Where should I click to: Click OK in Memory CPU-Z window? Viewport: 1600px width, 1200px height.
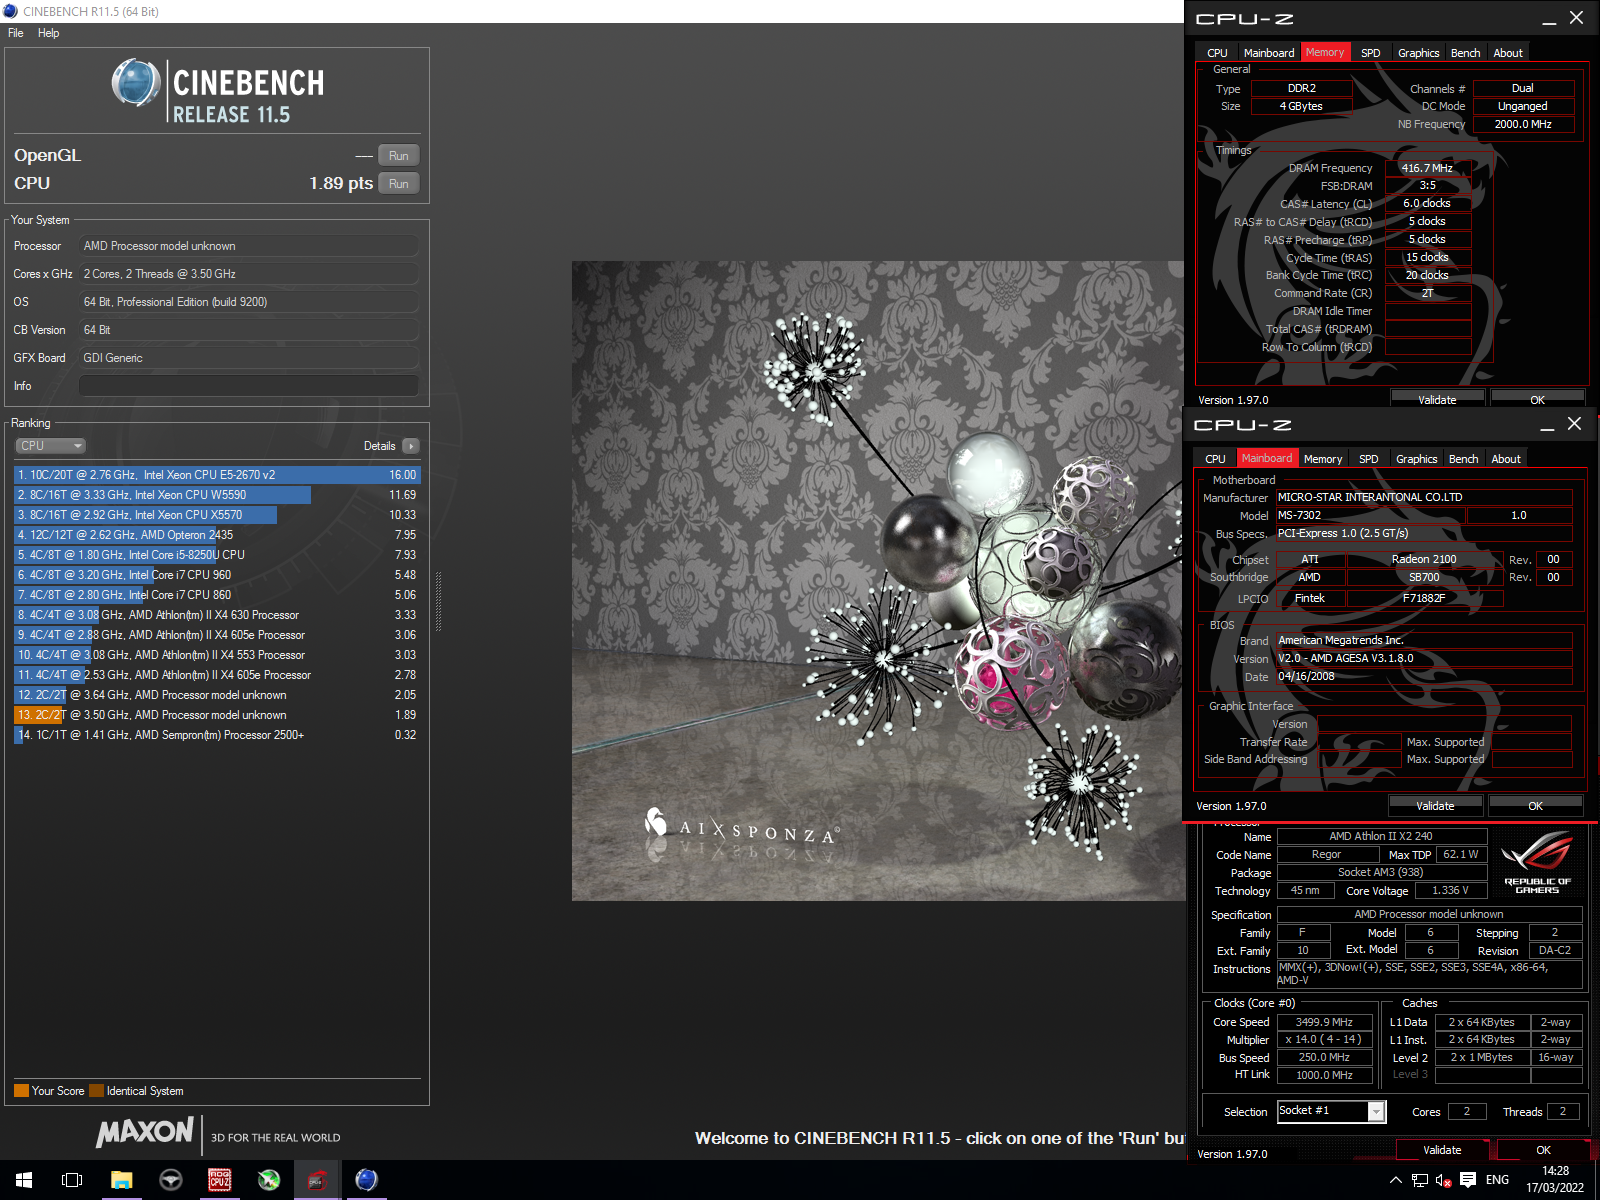[x=1538, y=399]
